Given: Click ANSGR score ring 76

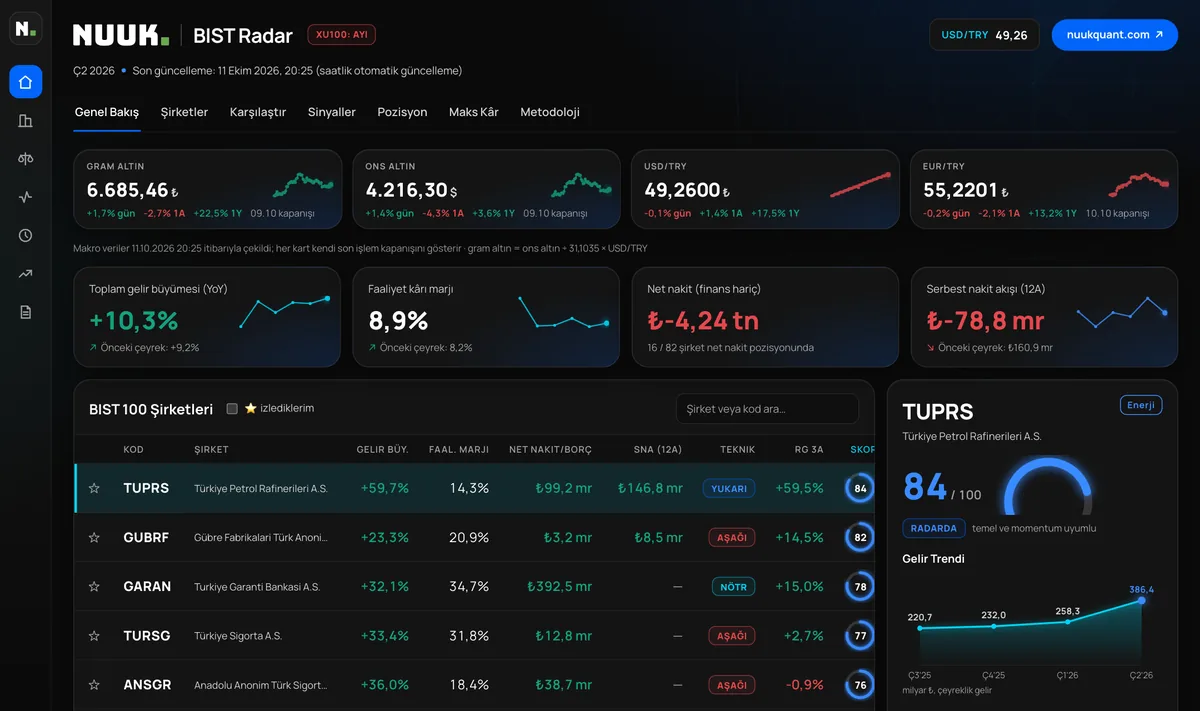Looking at the screenshot, I should coord(860,685).
